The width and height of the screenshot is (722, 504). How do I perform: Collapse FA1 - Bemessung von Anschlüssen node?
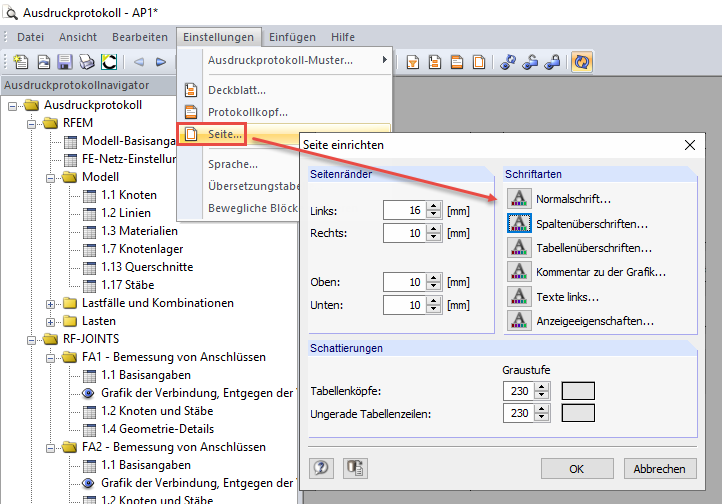click(51, 358)
